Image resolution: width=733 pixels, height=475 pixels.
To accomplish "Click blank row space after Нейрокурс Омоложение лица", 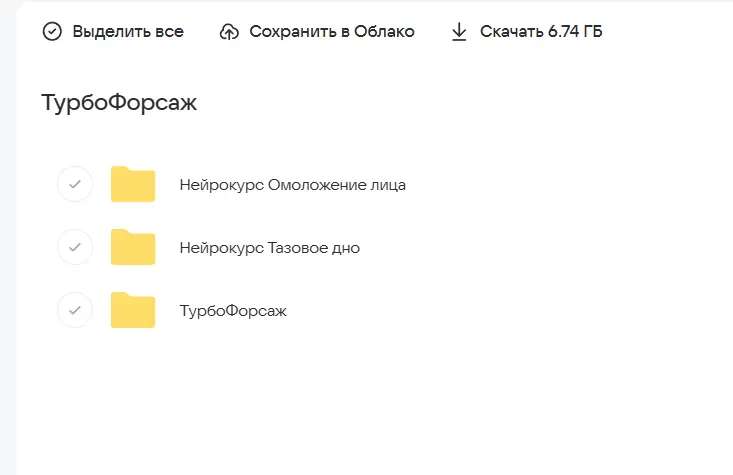I will (x=561, y=184).
